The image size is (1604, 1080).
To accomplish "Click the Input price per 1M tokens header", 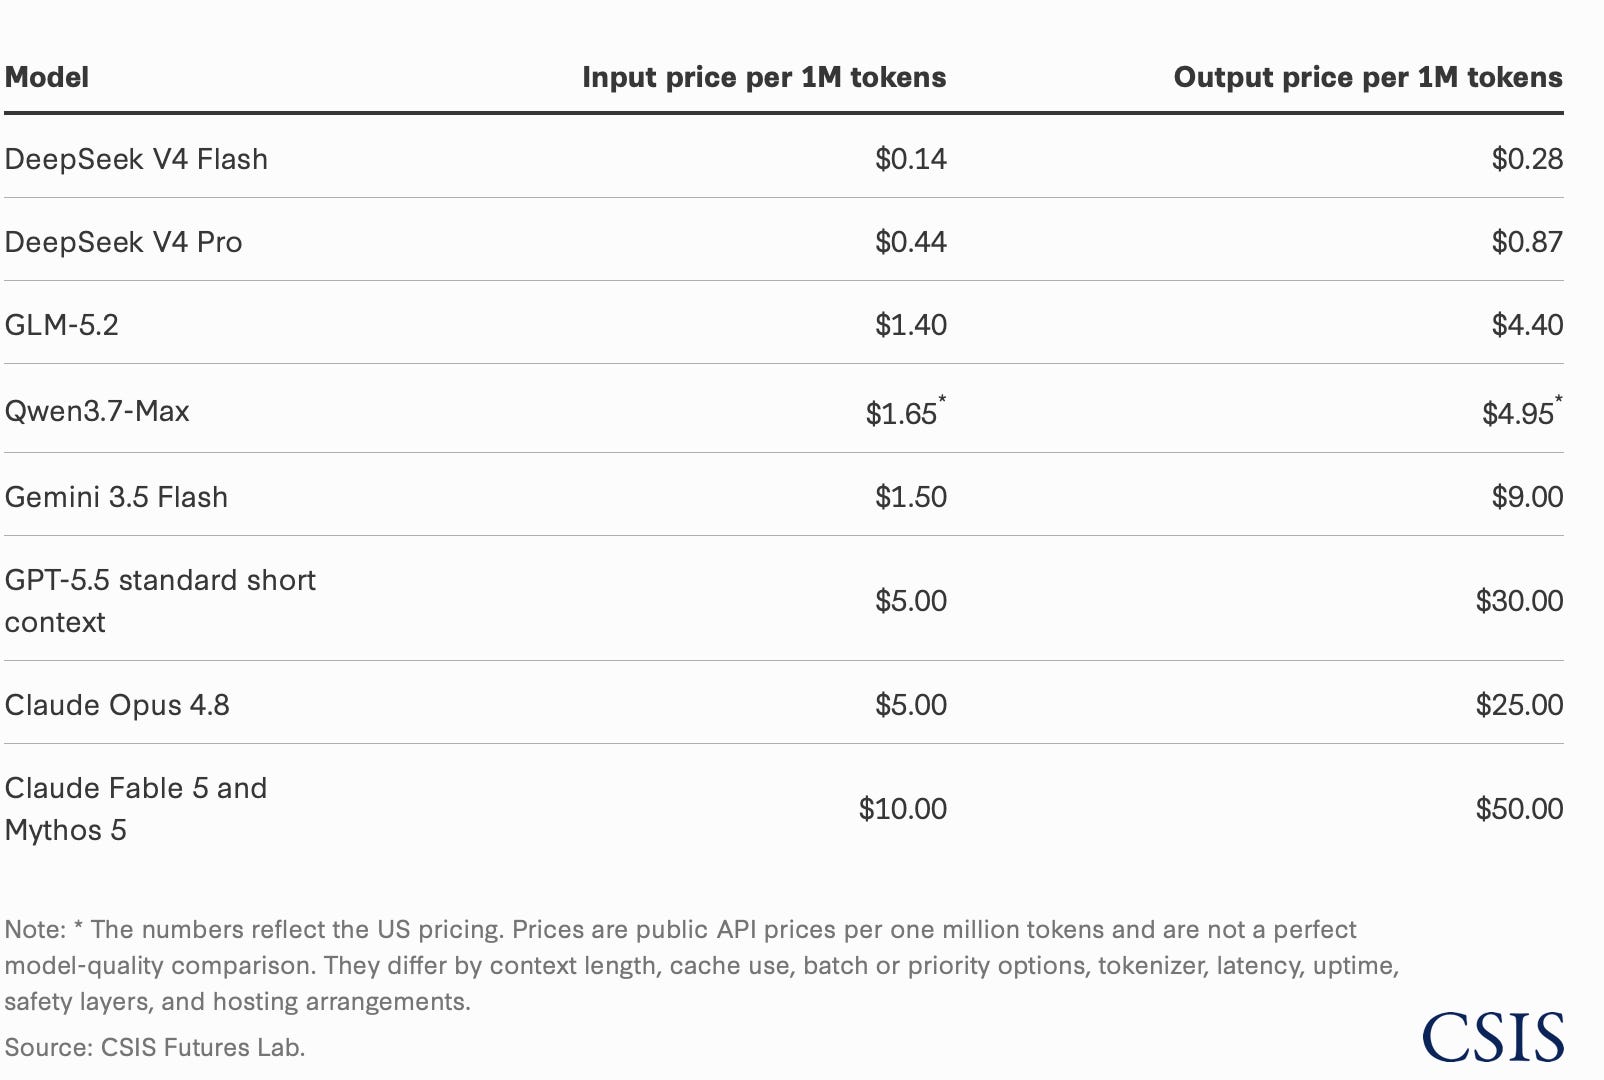I will [764, 78].
